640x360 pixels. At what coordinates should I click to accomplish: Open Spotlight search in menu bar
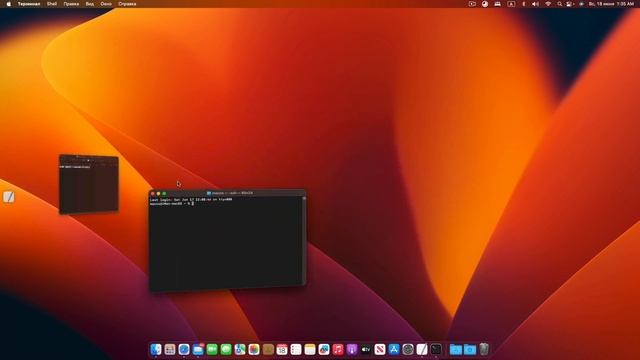click(x=560, y=4)
